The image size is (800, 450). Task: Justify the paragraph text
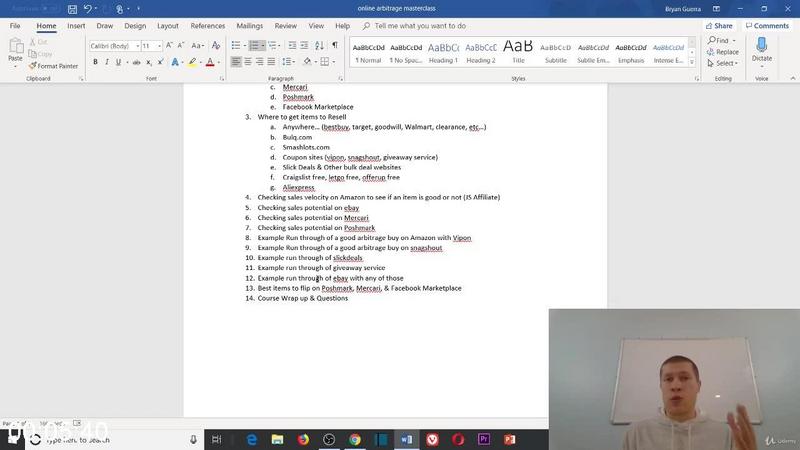point(271,62)
